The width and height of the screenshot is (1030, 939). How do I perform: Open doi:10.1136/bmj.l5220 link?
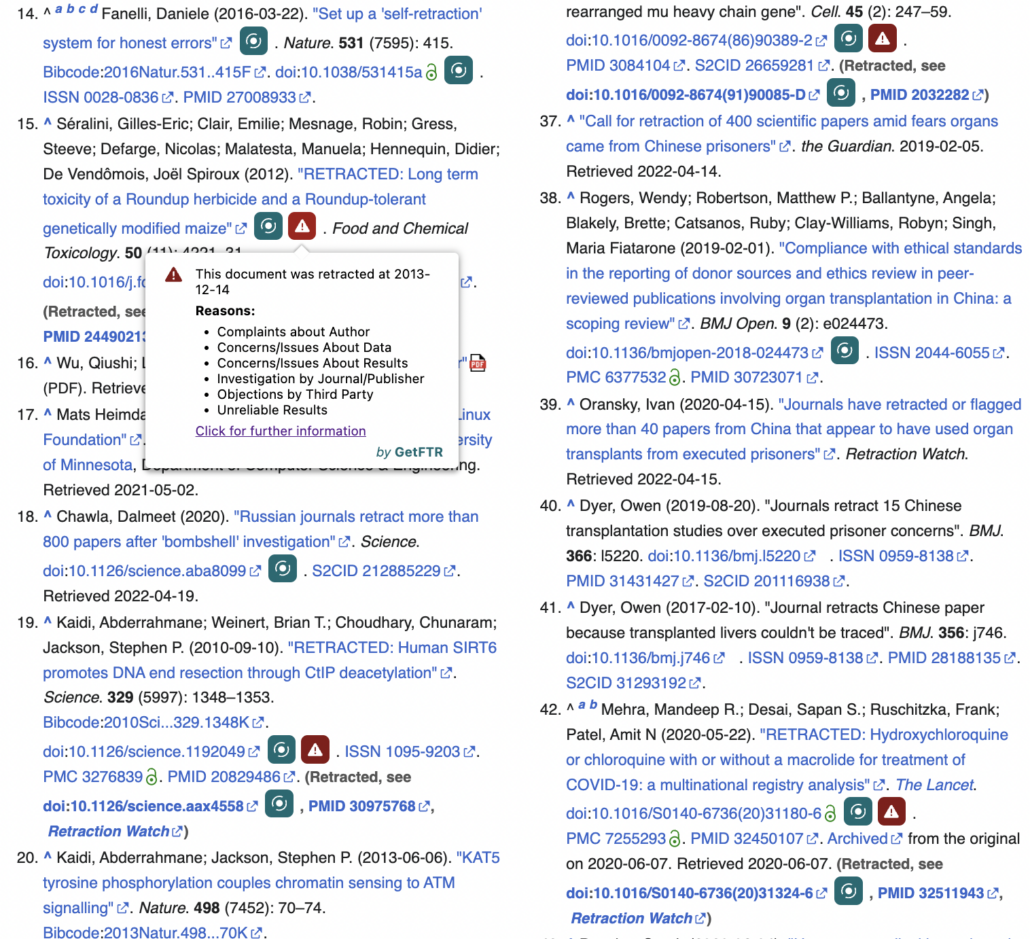tap(732, 556)
